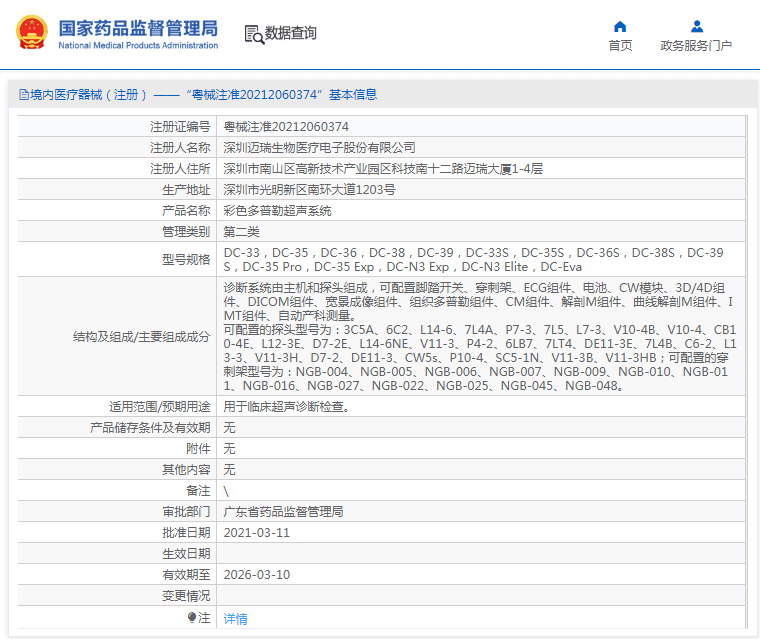Select the DC-33 model list cell
The height and width of the screenshot is (639, 760).
click(x=480, y=259)
